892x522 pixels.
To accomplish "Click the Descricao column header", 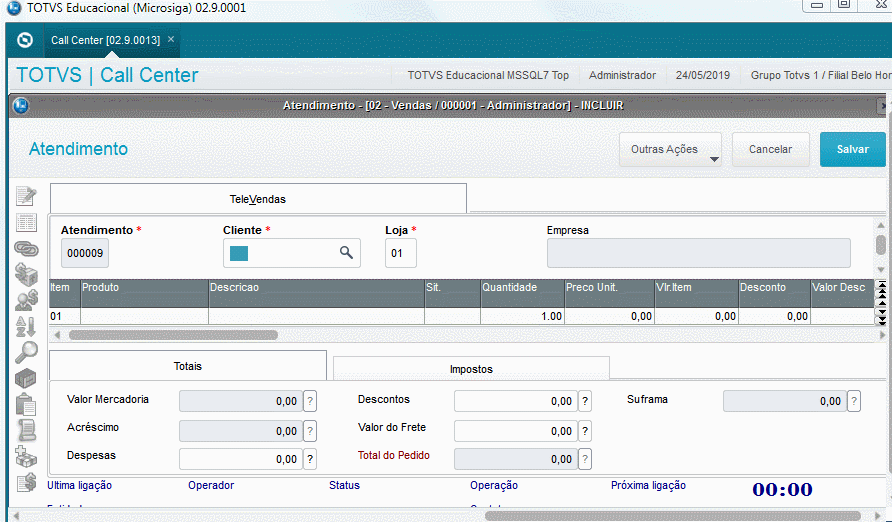I will (x=316, y=293).
